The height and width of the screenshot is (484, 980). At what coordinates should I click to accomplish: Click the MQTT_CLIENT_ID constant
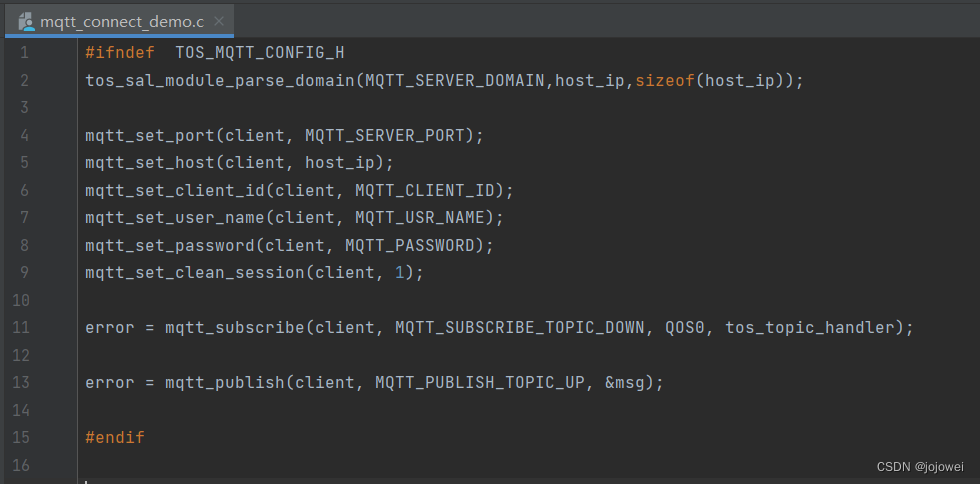[425, 191]
